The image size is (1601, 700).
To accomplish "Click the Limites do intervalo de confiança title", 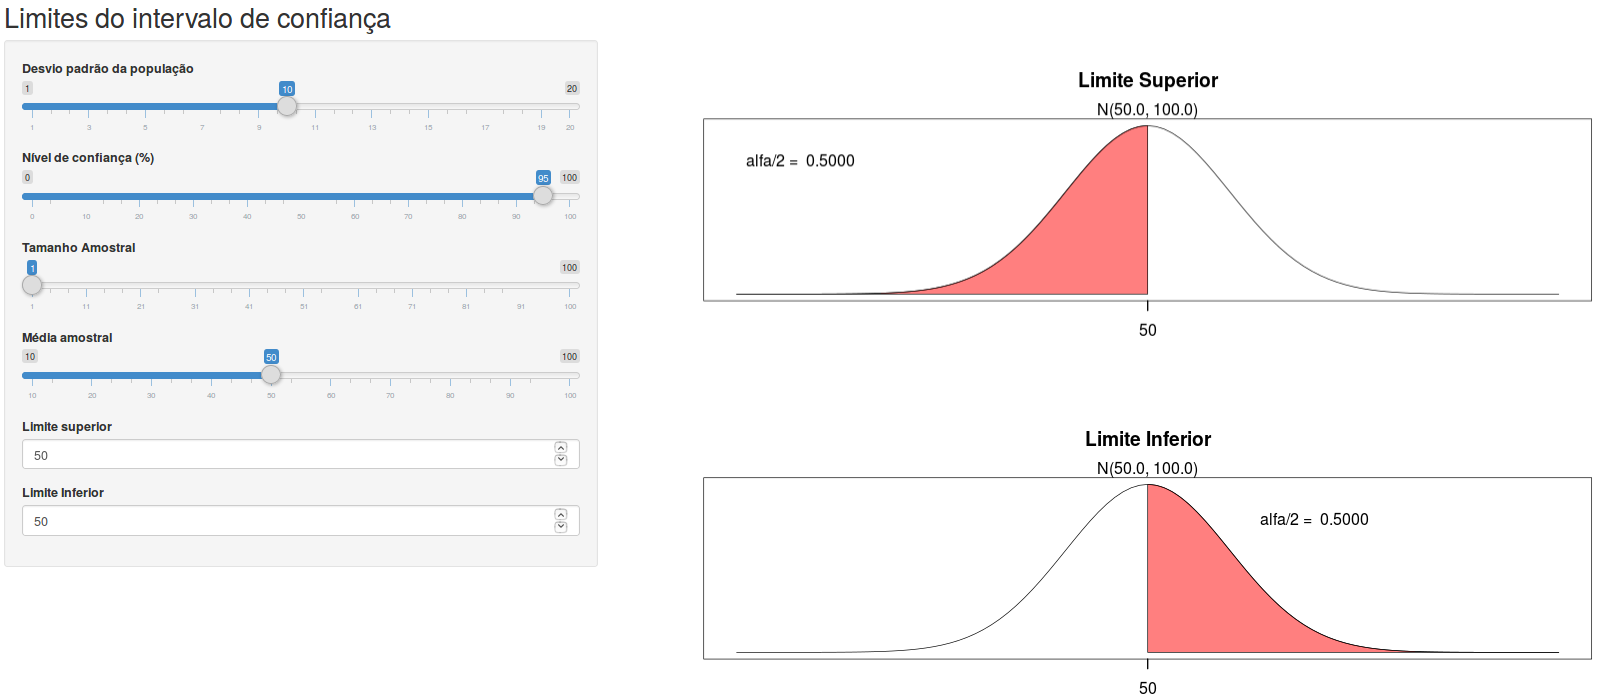I will (197, 18).
